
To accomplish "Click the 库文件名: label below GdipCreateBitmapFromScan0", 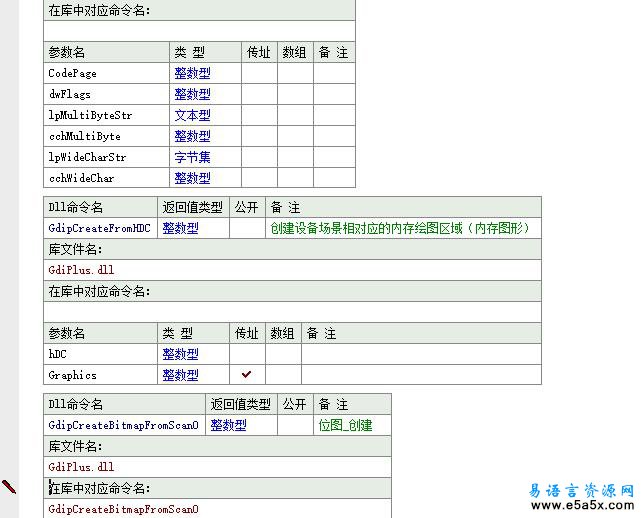I will click(75, 446).
